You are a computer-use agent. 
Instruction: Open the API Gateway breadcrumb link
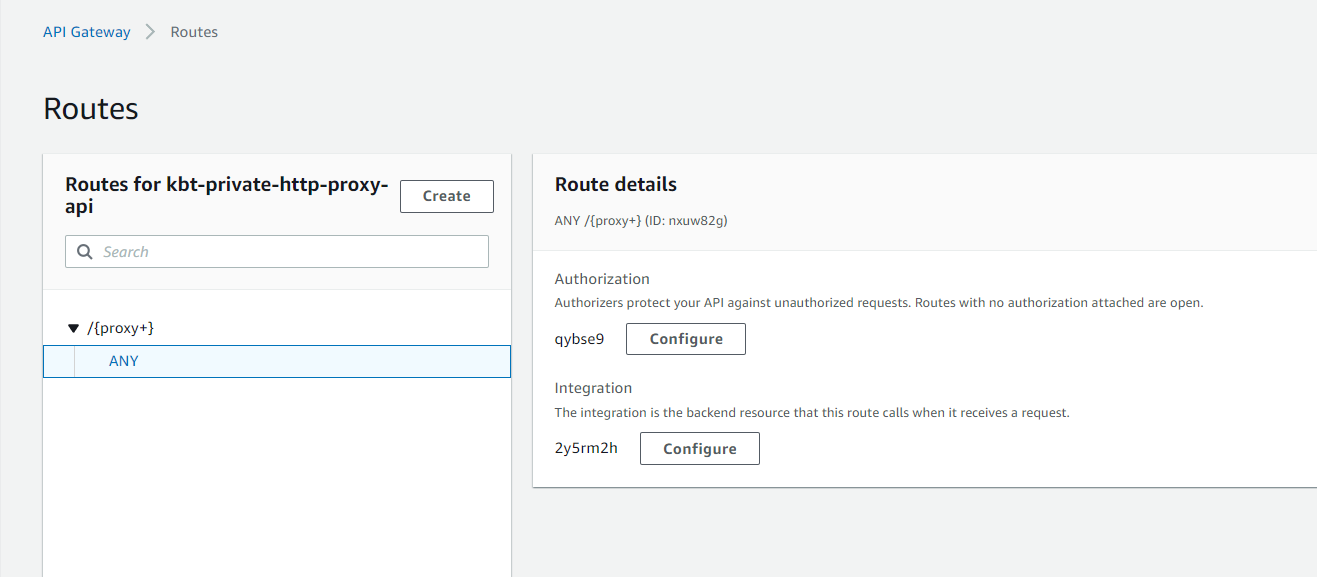(86, 32)
